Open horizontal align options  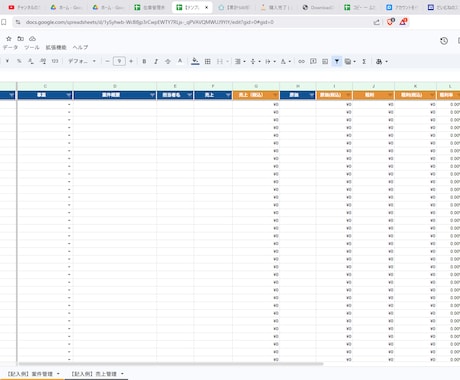click(x=240, y=61)
